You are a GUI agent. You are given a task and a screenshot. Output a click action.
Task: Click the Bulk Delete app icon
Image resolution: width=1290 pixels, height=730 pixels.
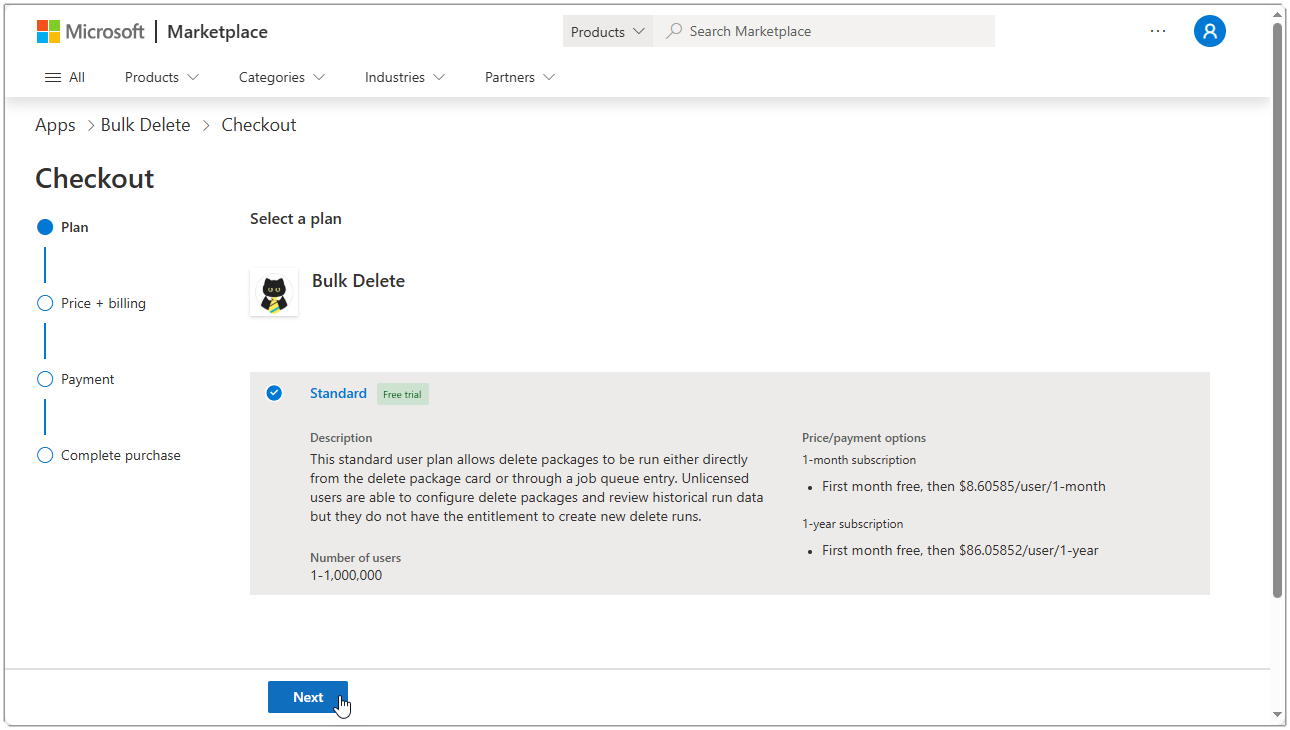coord(274,292)
